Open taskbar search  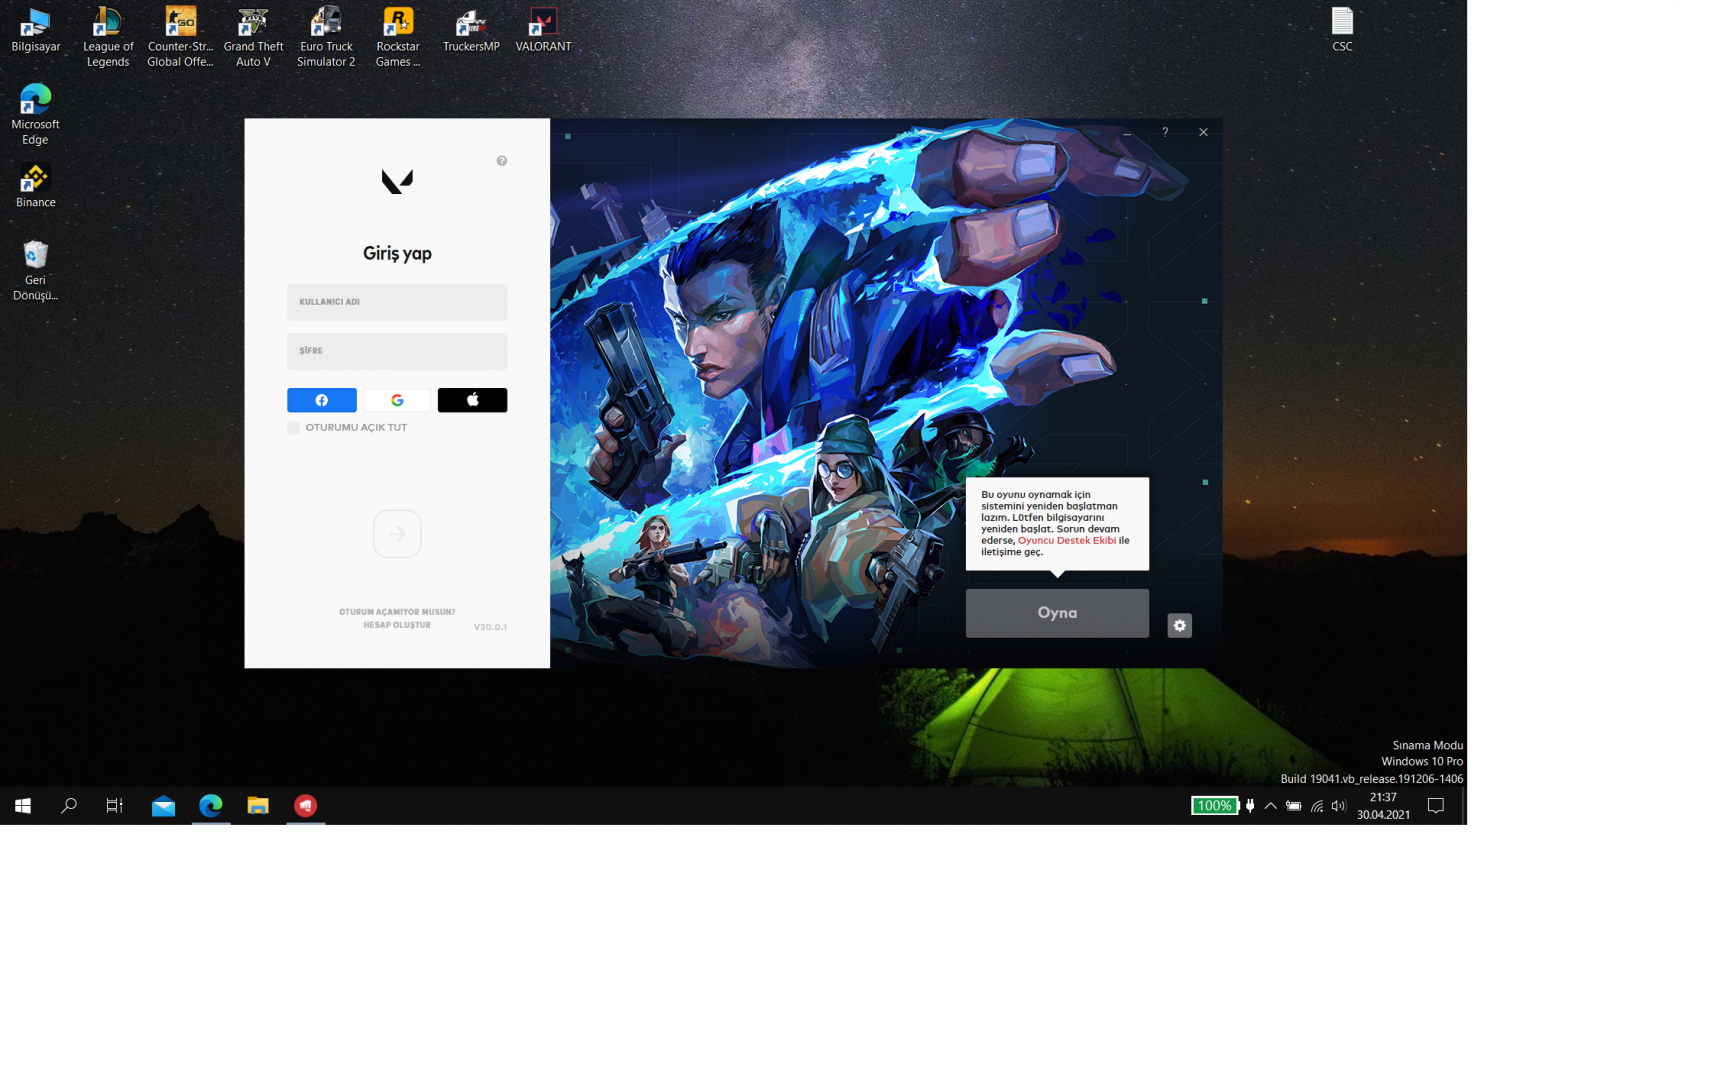69,806
